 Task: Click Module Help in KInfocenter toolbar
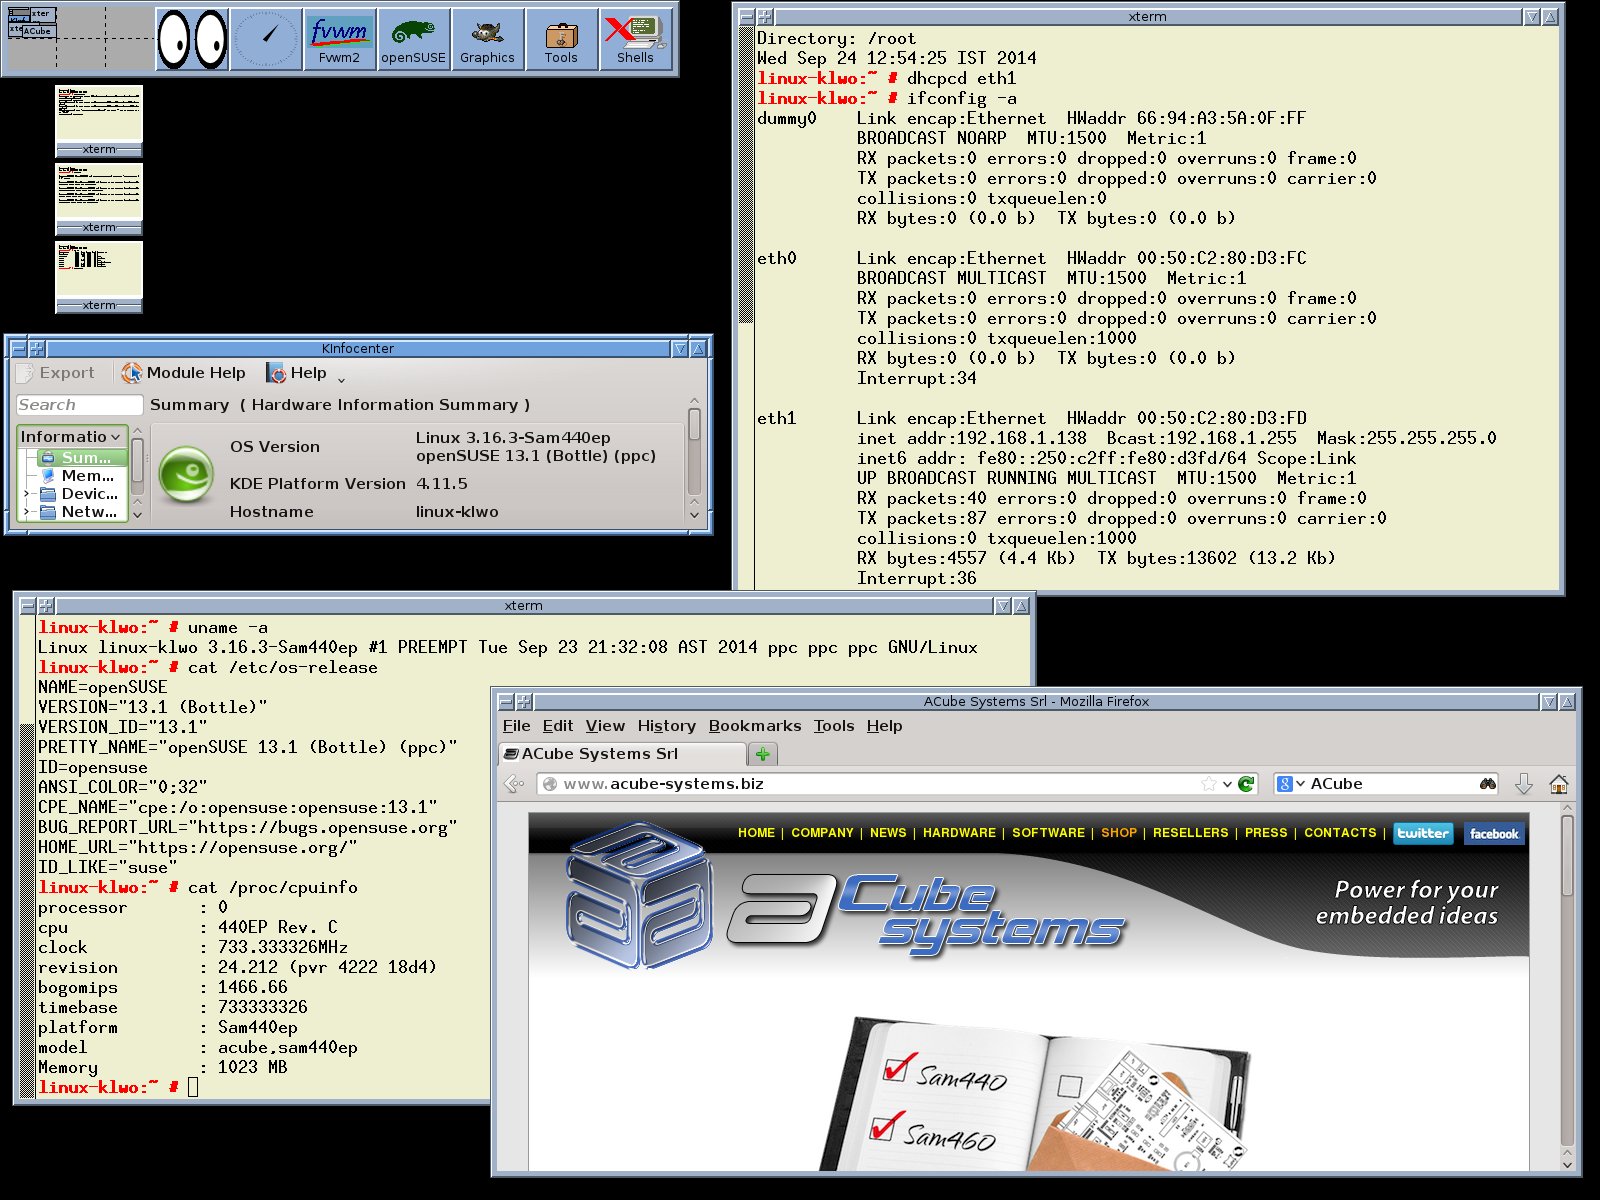[184, 373]
